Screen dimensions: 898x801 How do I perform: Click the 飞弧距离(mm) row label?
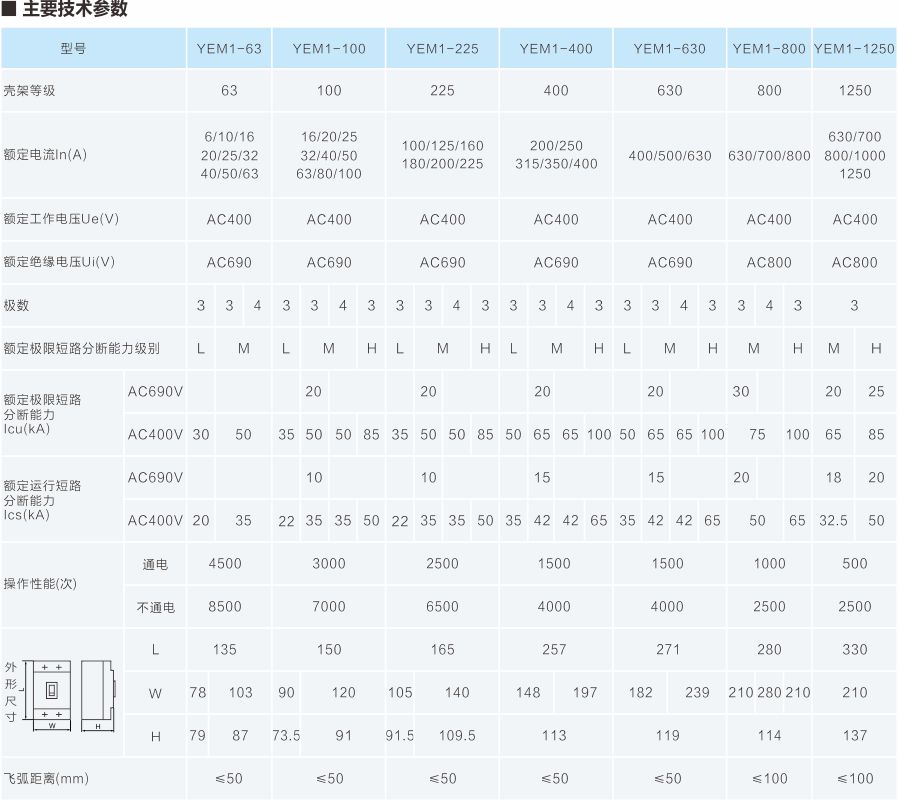coord(46,779)
